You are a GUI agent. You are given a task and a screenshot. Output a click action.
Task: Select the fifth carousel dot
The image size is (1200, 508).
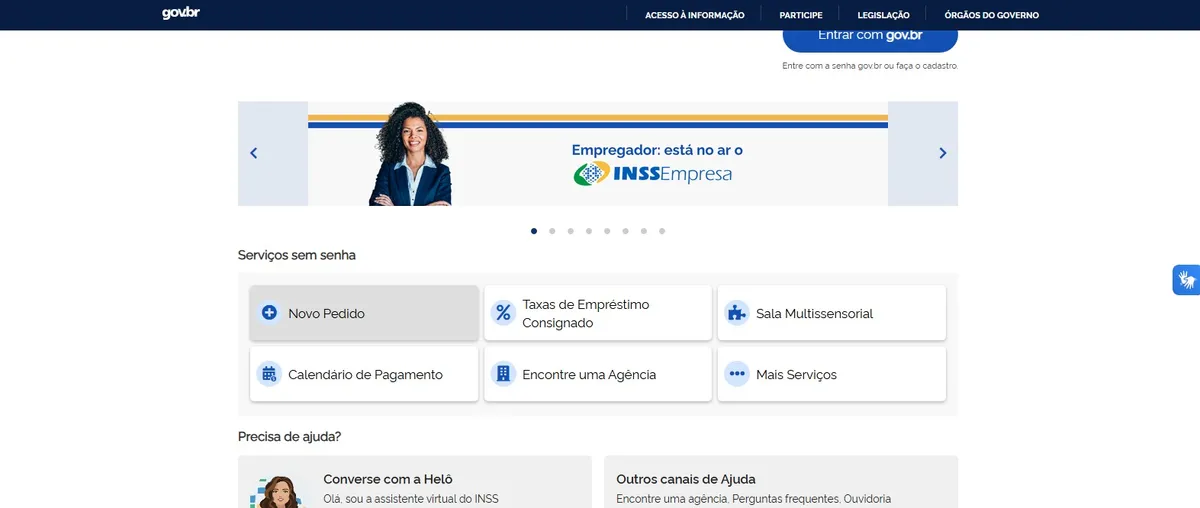click(x=607, y=231)
